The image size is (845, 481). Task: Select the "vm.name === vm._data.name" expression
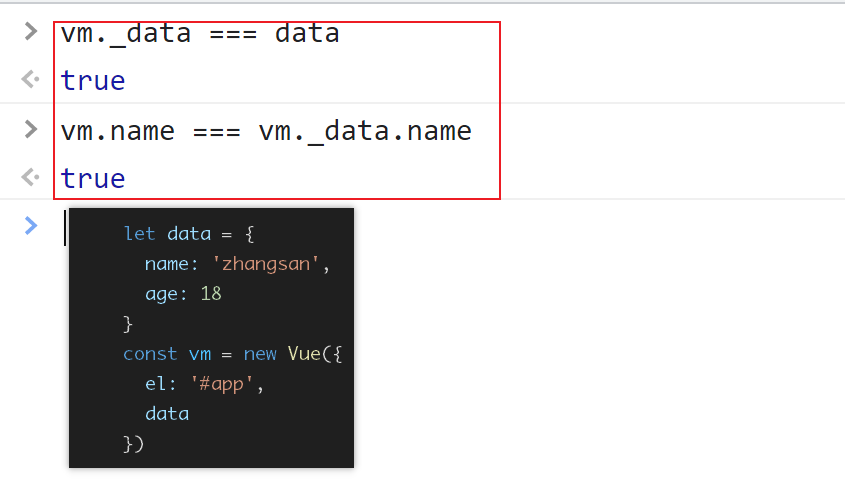pyautogui.click(x=265, y=131)
